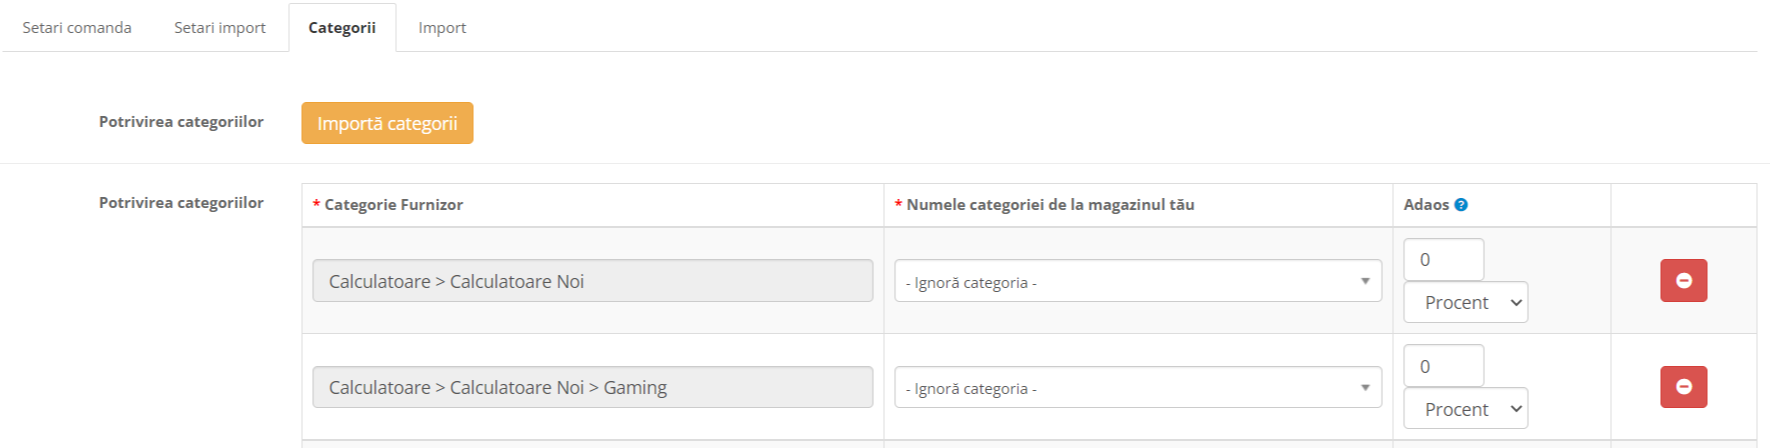The image size is (1770, 448).
Task: Go to the Import tab
Action: (x=442, y=28)
